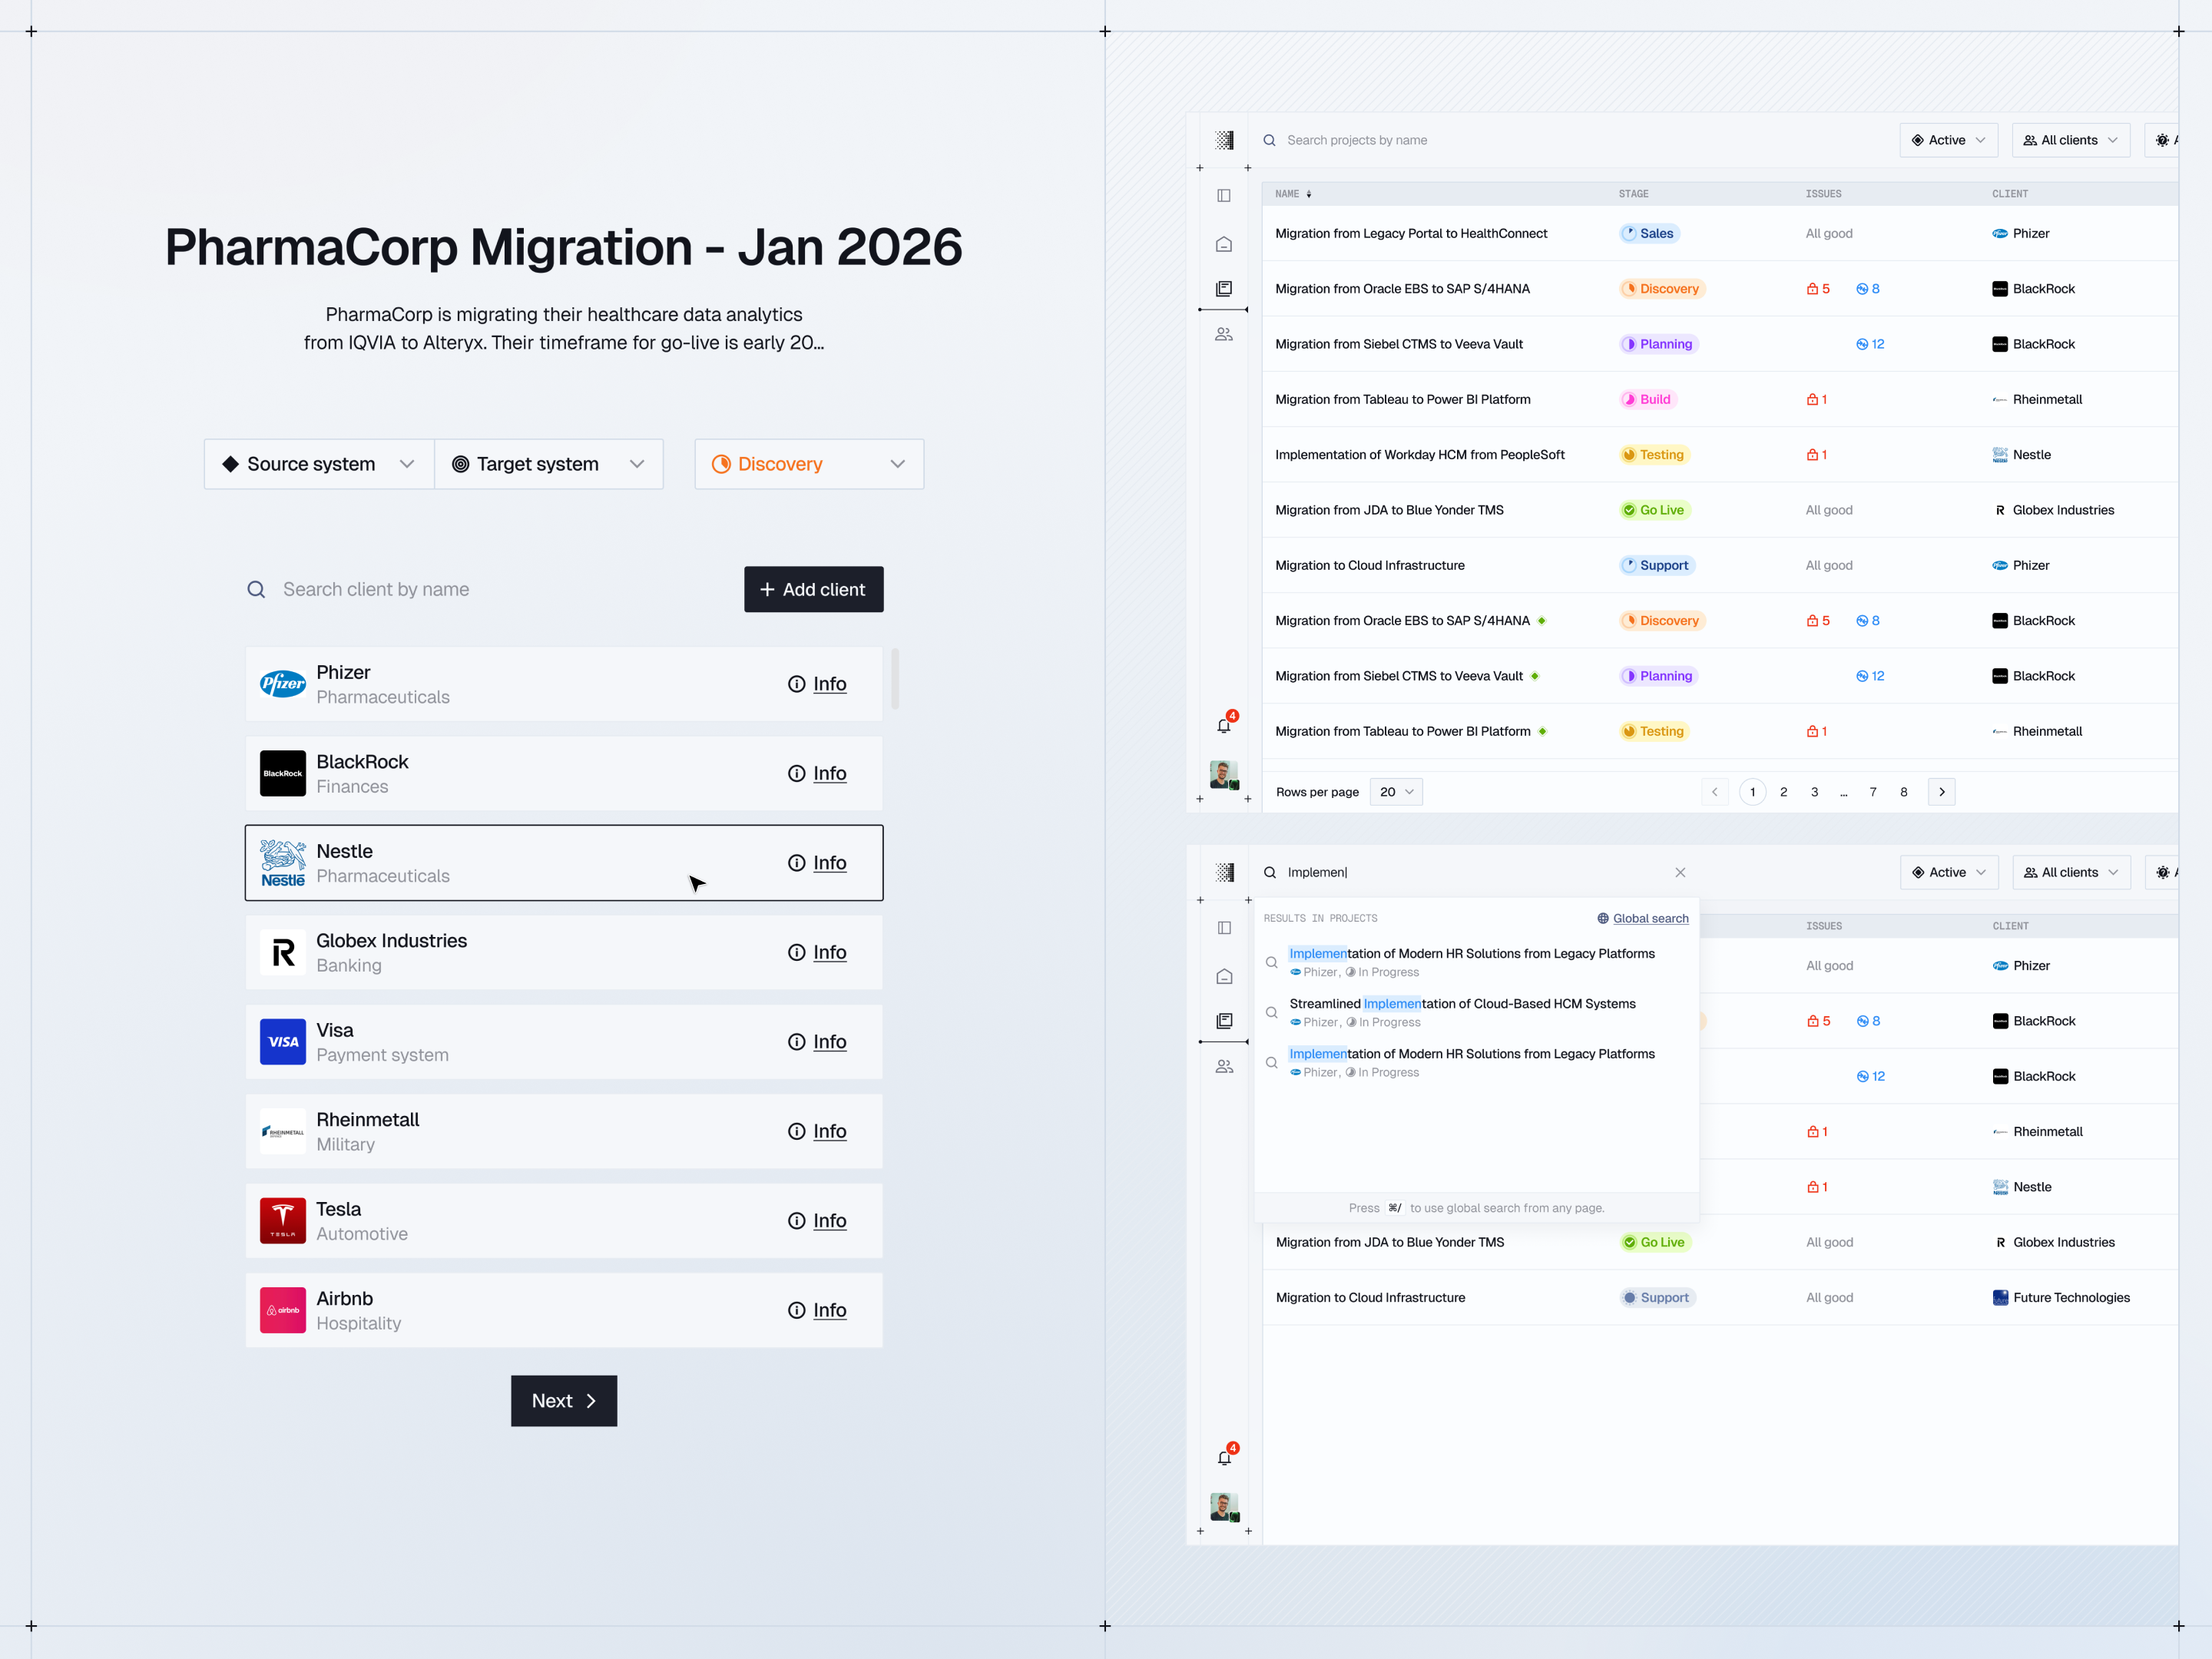Viewport: 2212px width, 1659px height.
Task: Toggle the sidebar panel icon in upper window
Action: pyautogui.click(x=1224, y=195)
